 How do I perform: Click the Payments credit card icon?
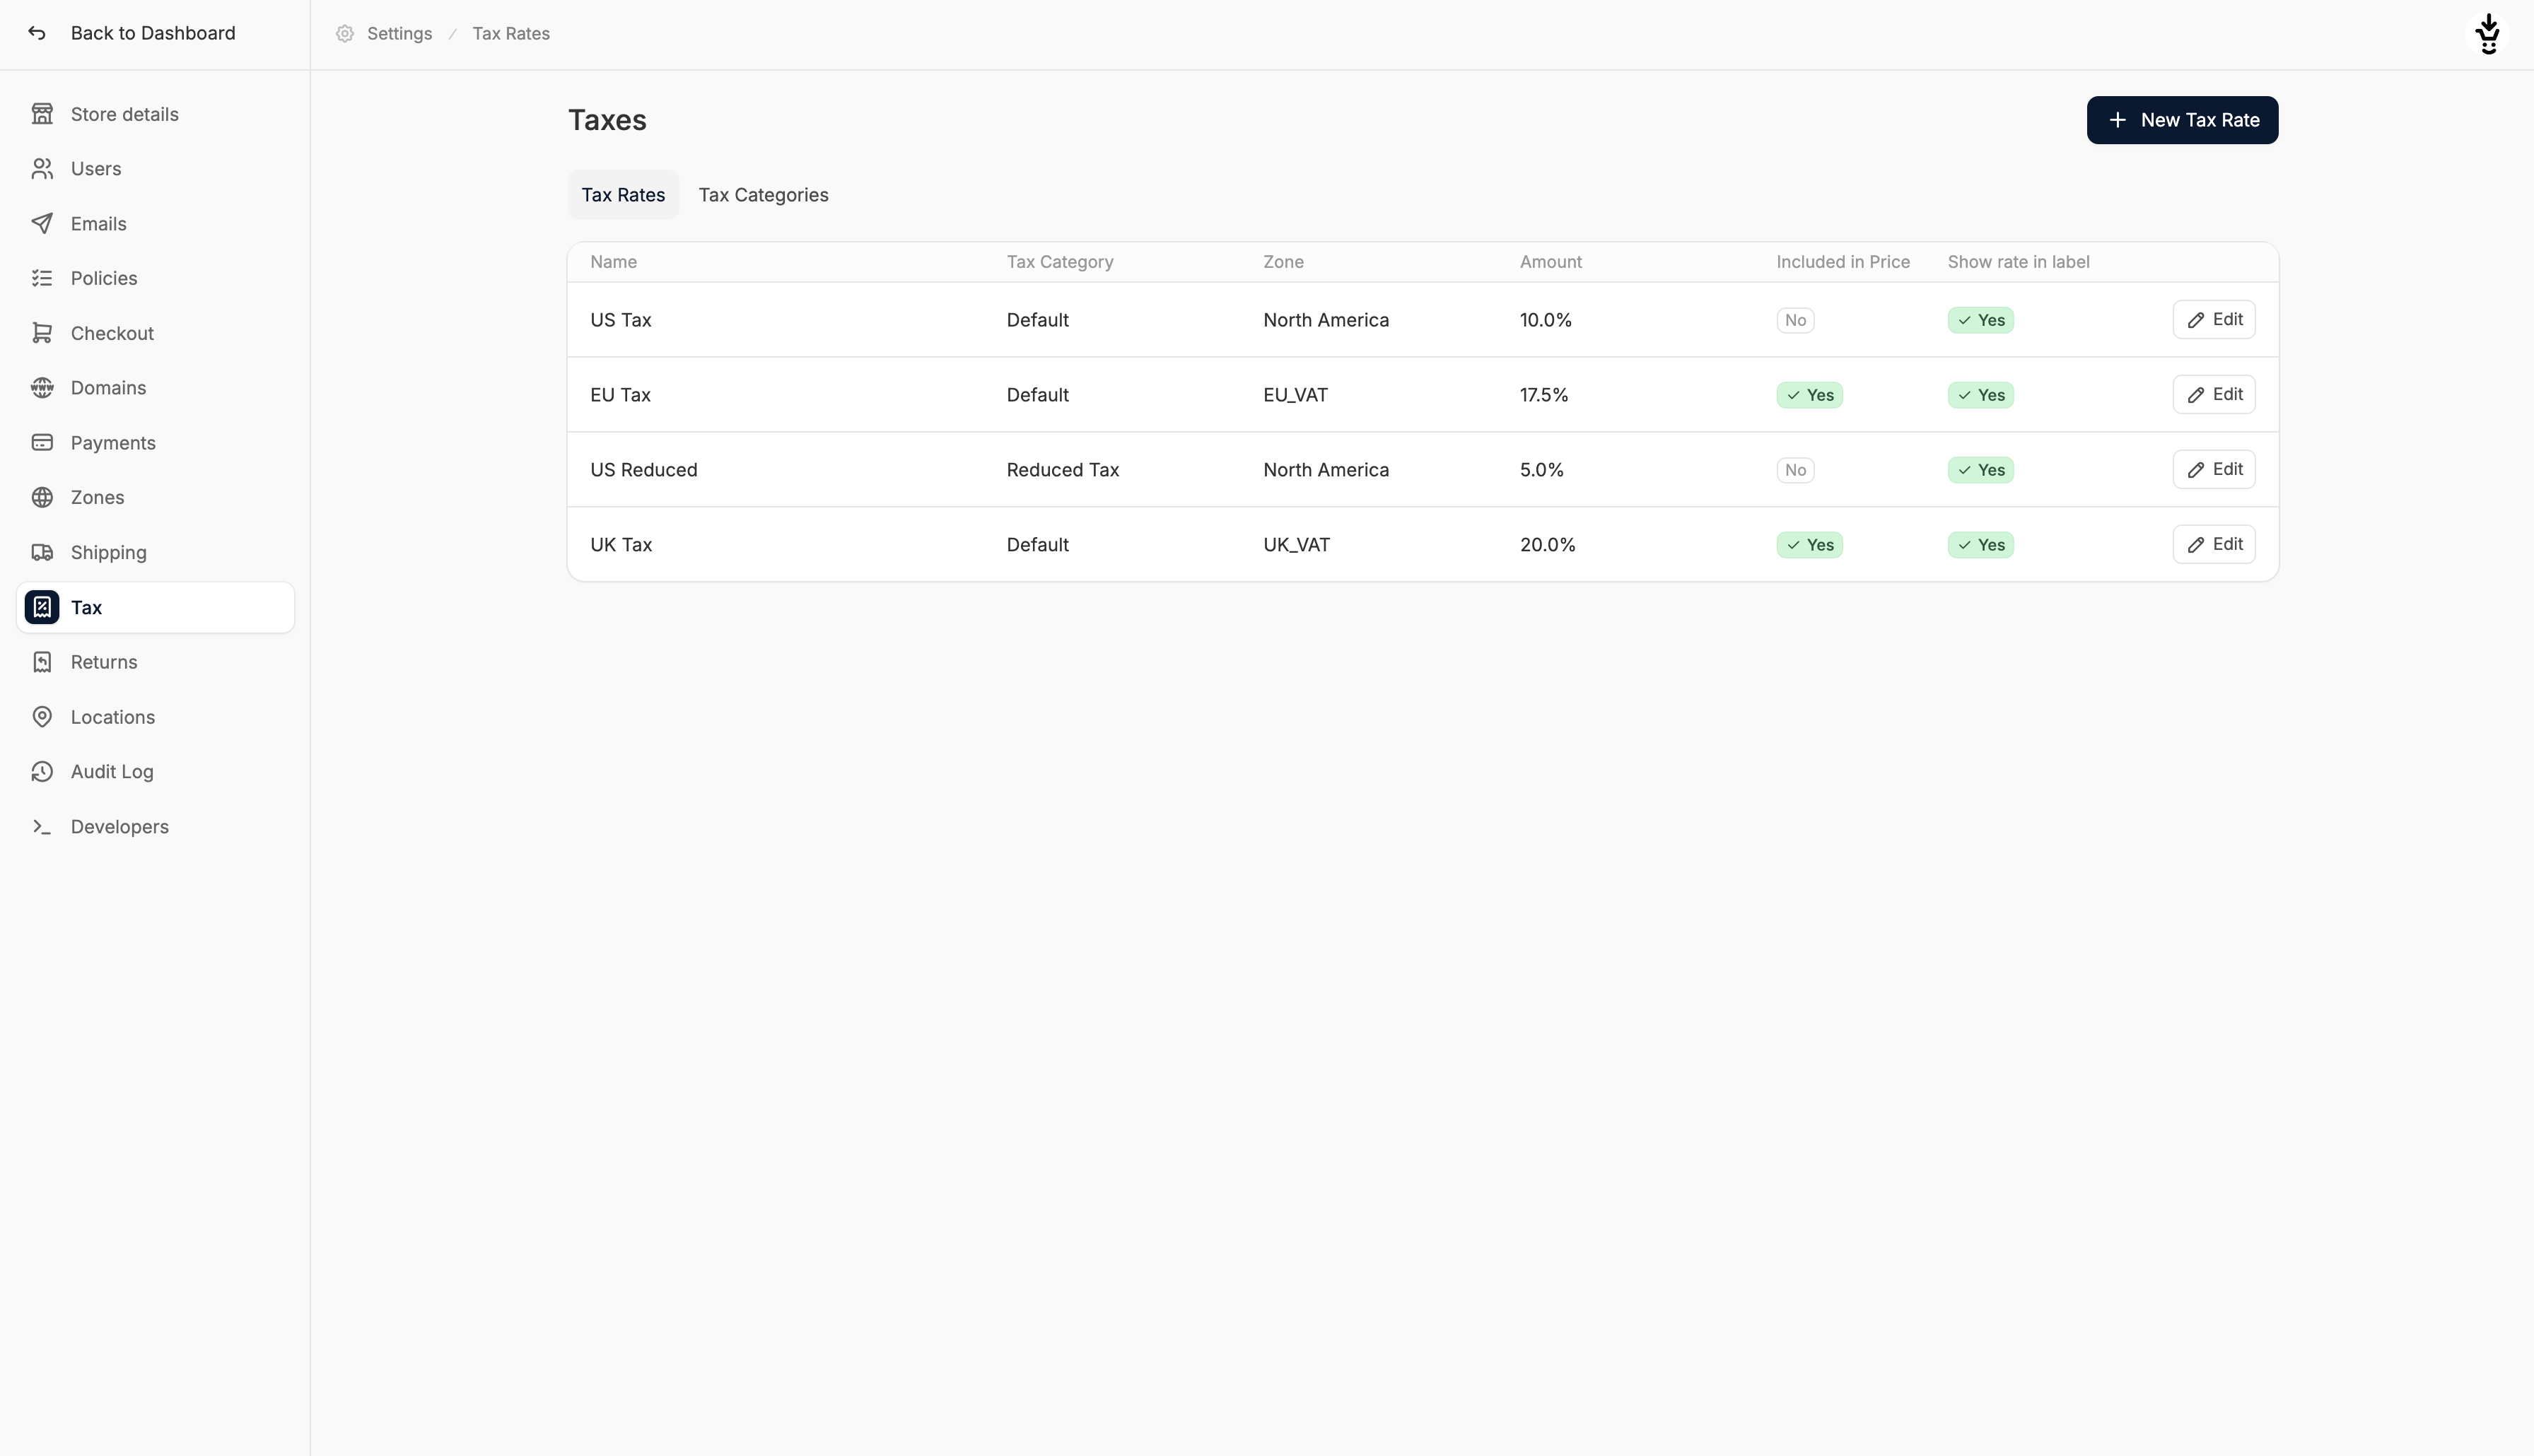click(42, 442)
